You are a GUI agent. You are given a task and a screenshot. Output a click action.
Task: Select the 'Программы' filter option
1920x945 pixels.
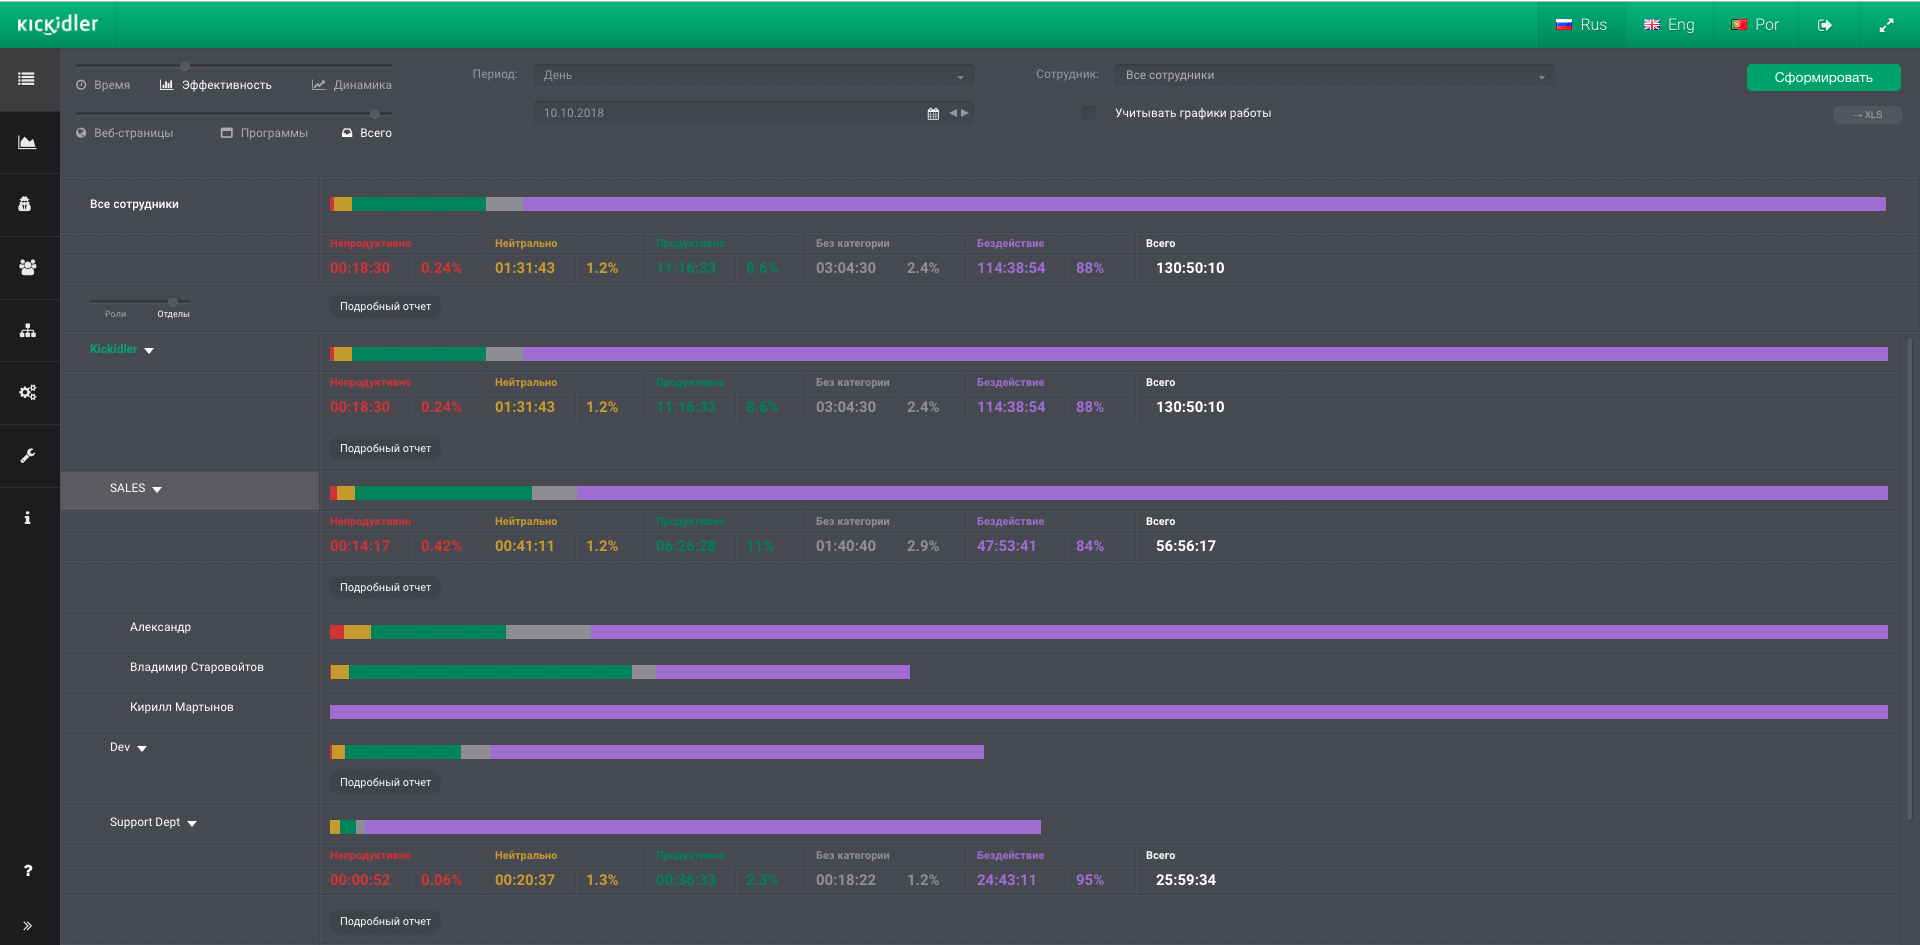(264, 133)
